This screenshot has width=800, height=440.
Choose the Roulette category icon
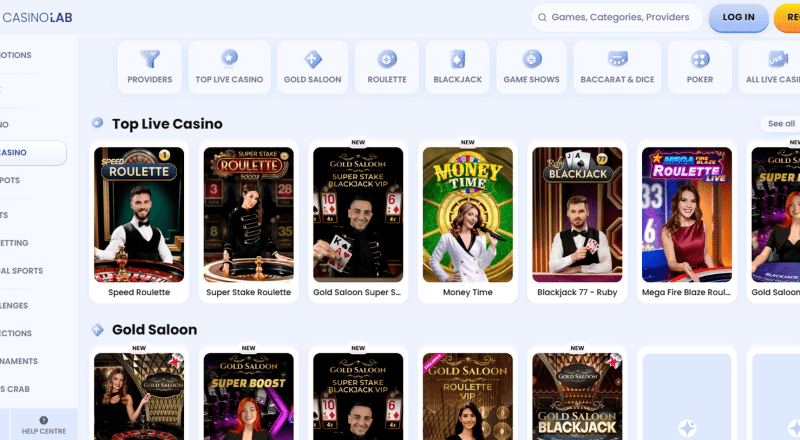click(387, 59)
